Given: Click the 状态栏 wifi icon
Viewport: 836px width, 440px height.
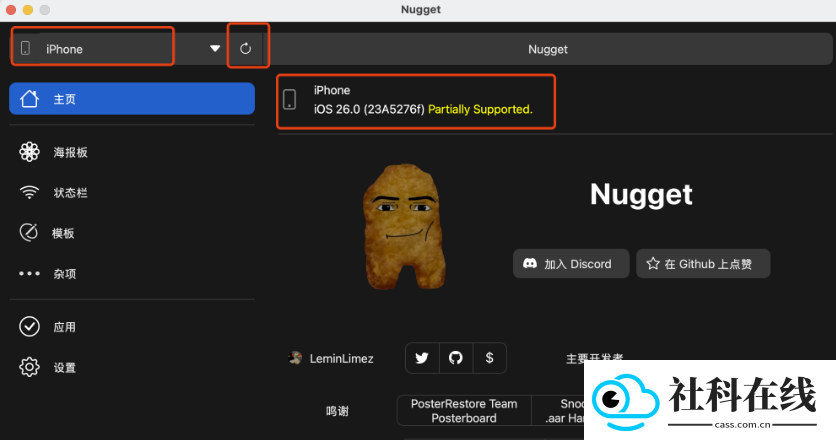Looking at the screenshot, I should [29, 193].
